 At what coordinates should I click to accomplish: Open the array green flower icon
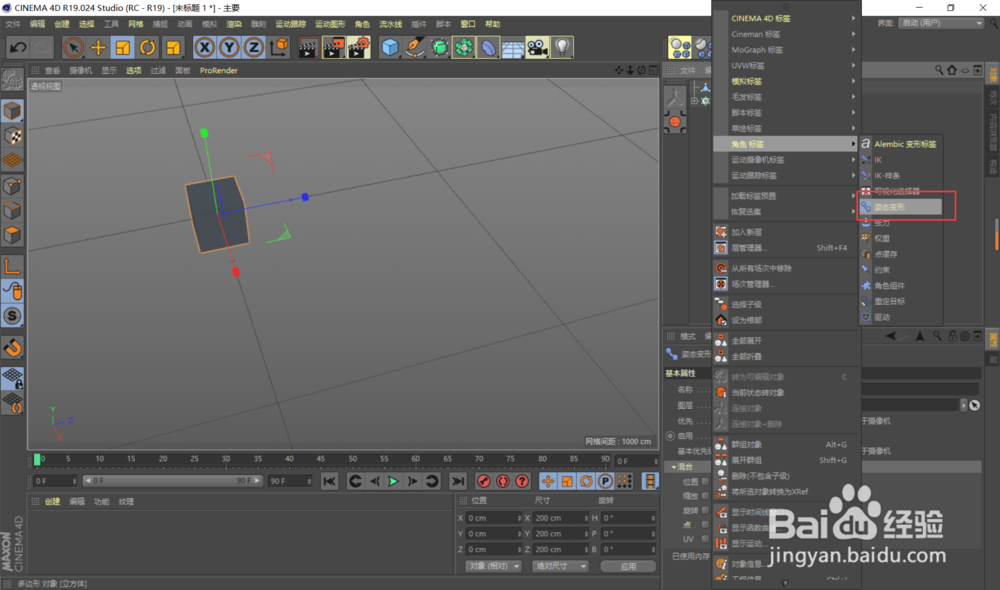(464, 47)
